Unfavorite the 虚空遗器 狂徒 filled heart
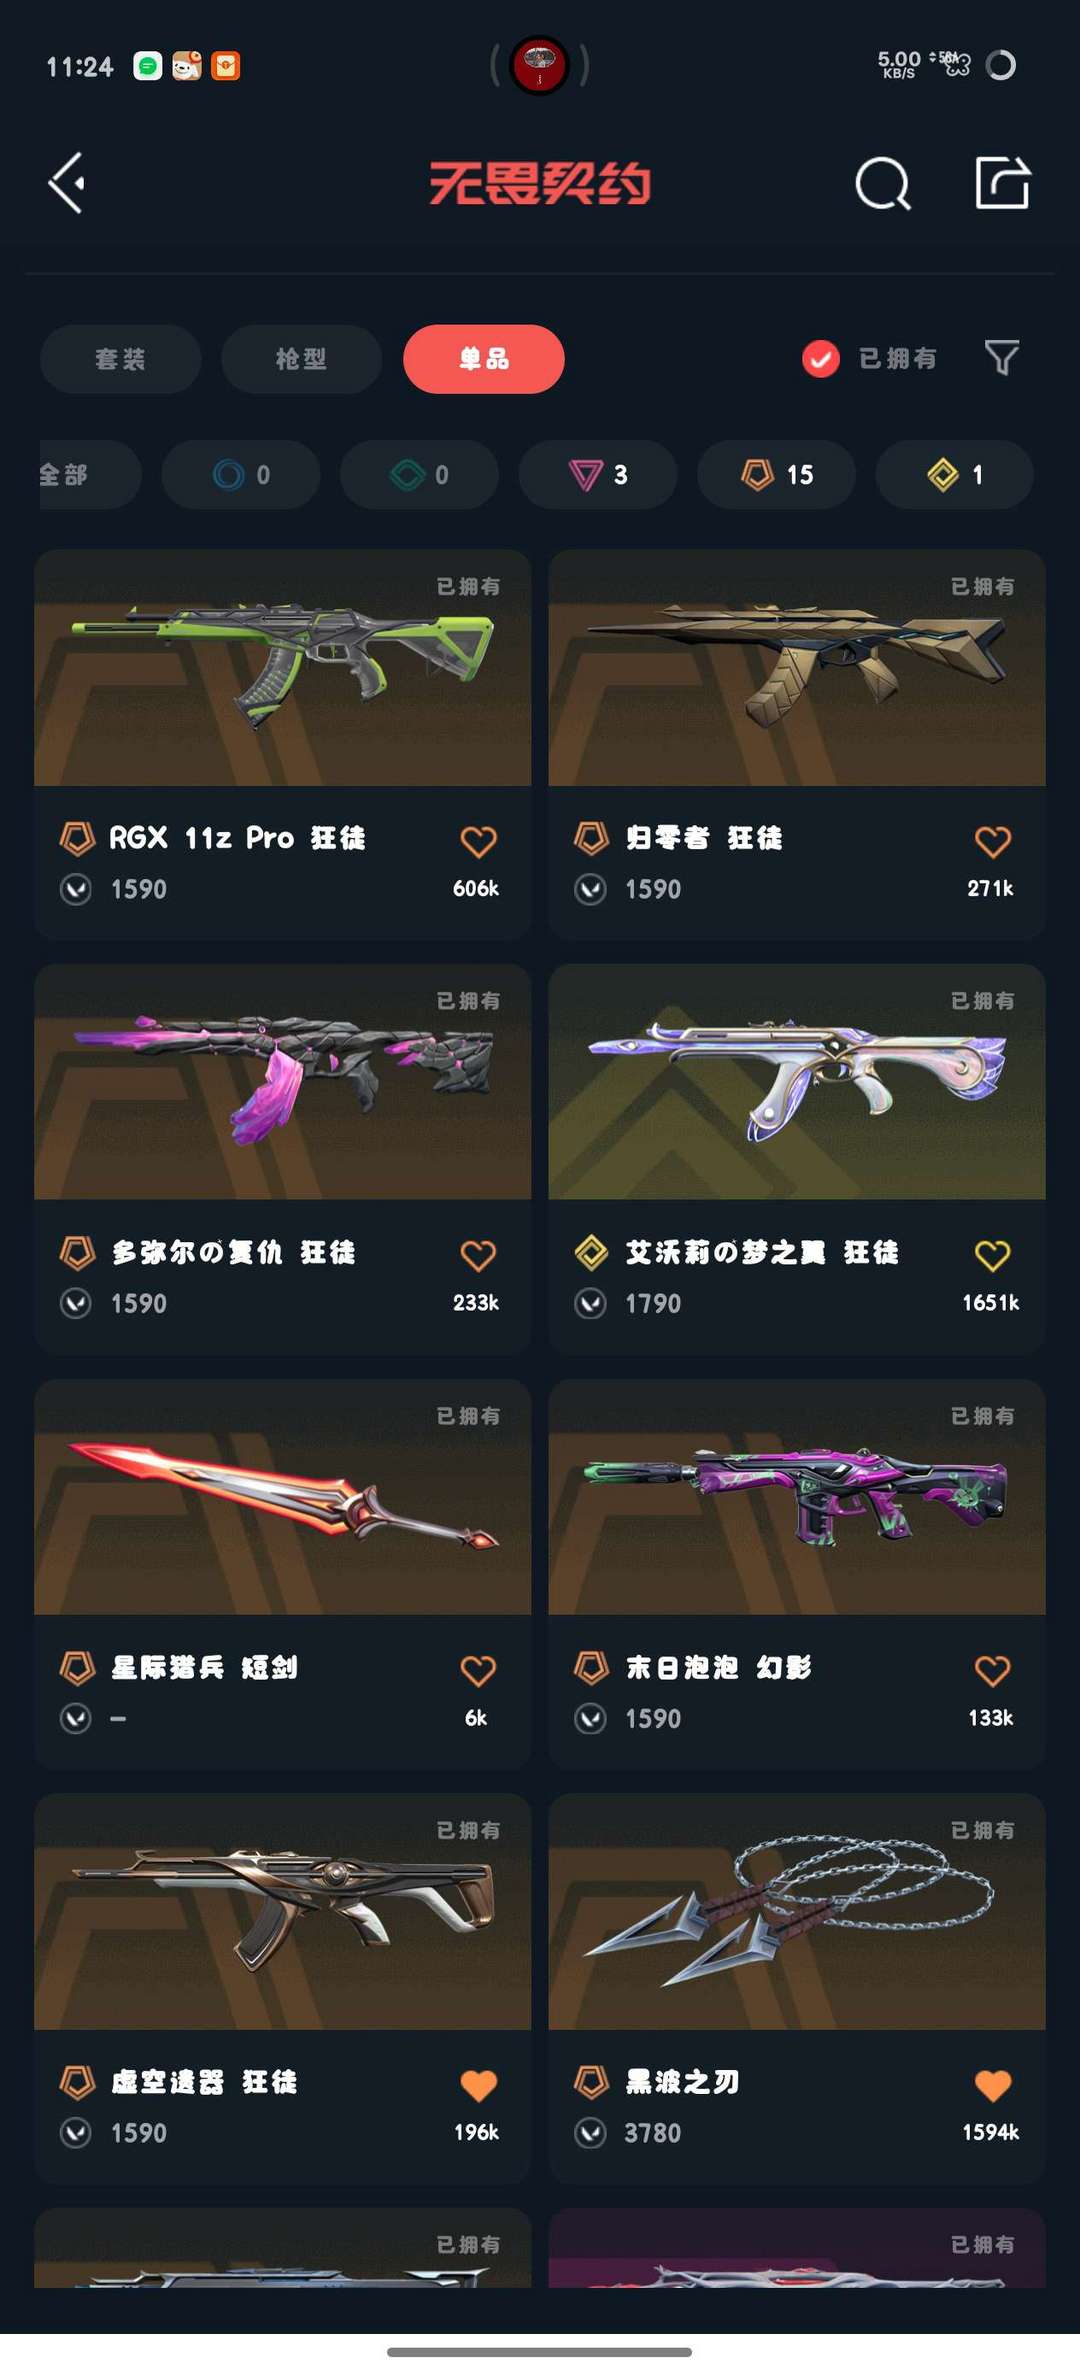Screen dimensions: 1080x2375 [478, 2086]
